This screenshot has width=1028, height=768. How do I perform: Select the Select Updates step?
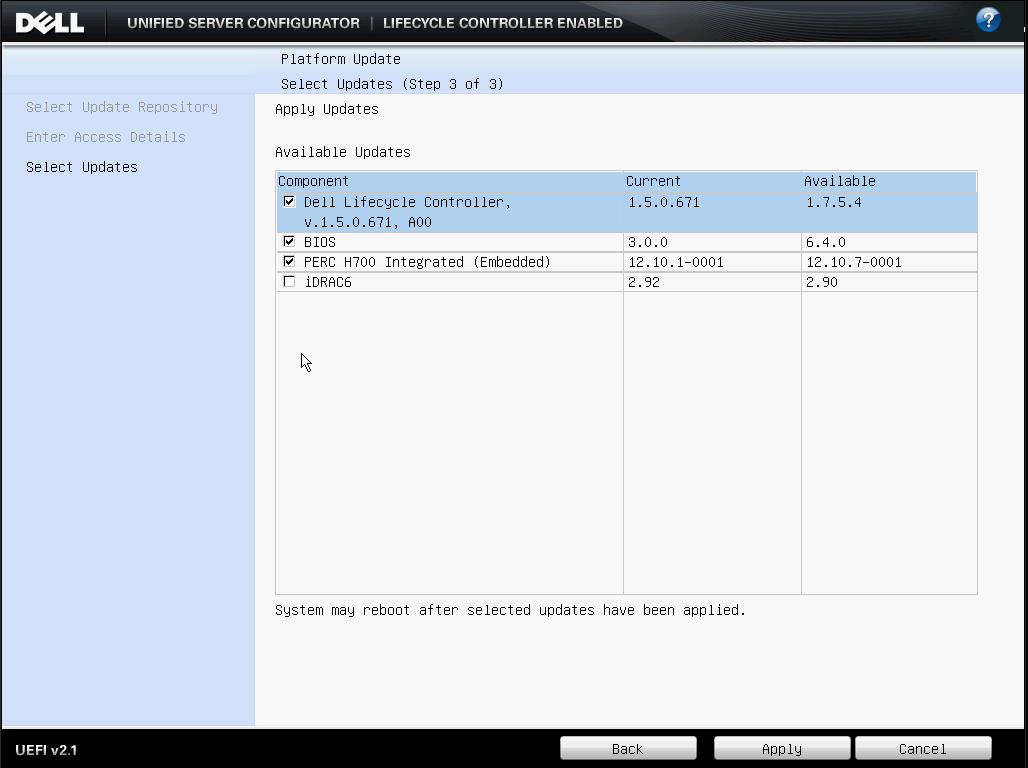(x=82, y=167)
